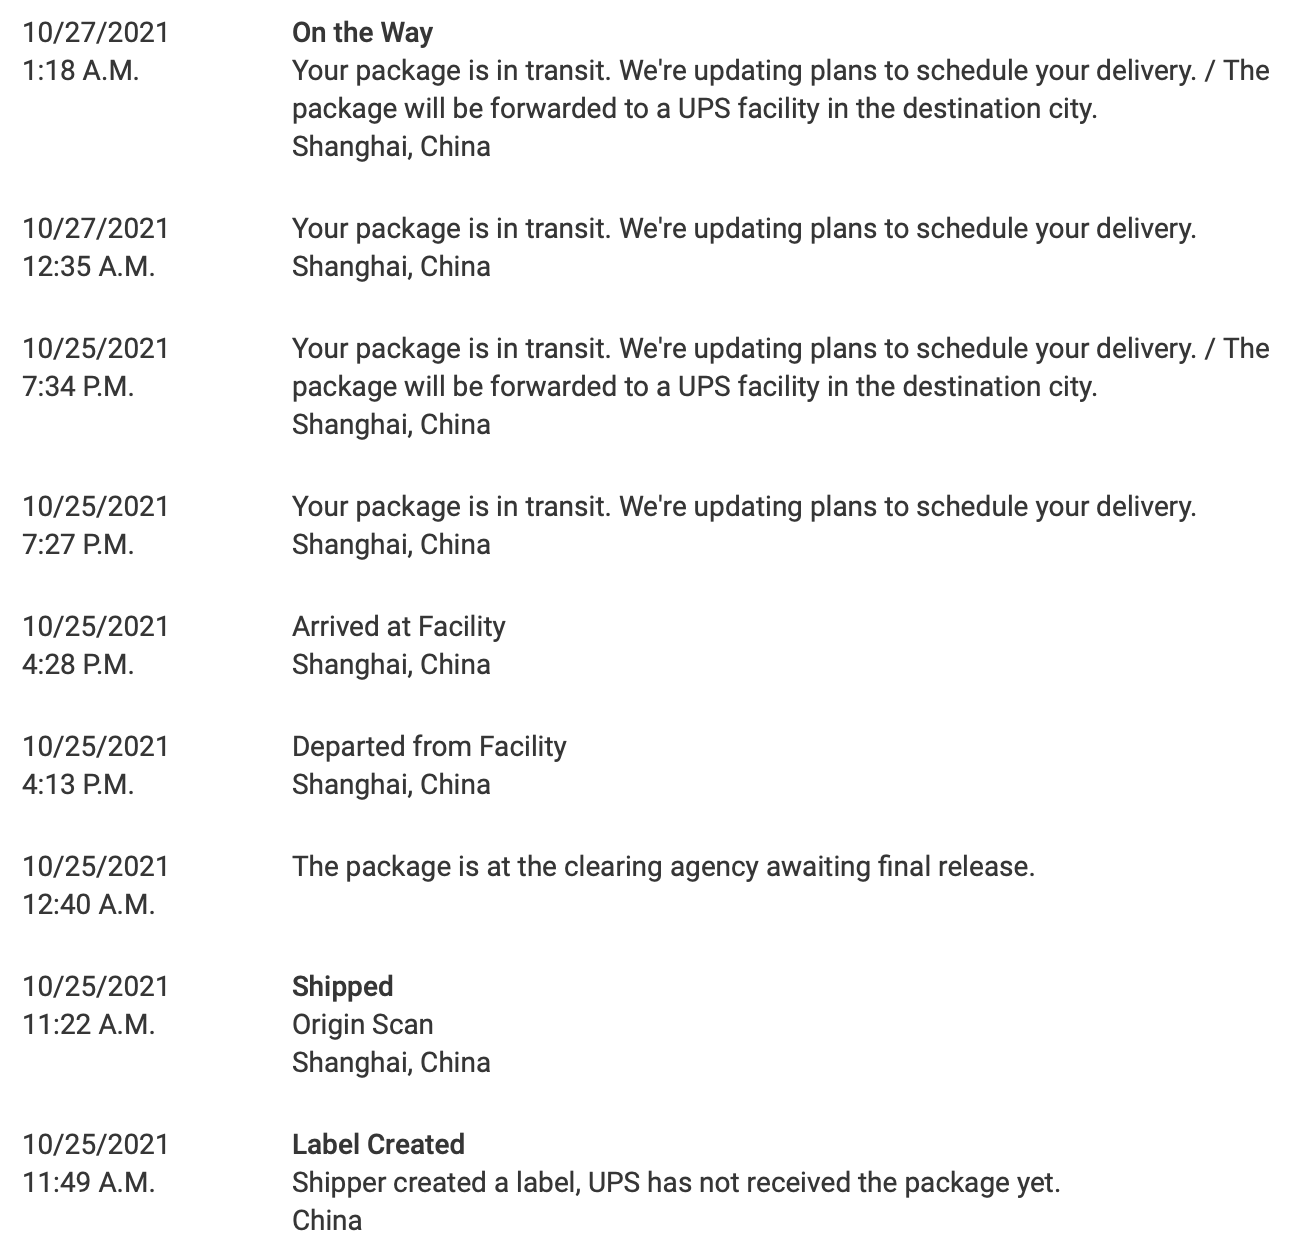Select the 1:18 A.M. timestamp entry
Viewport: 1302px width, 1256px height.
tap(80, 71)
